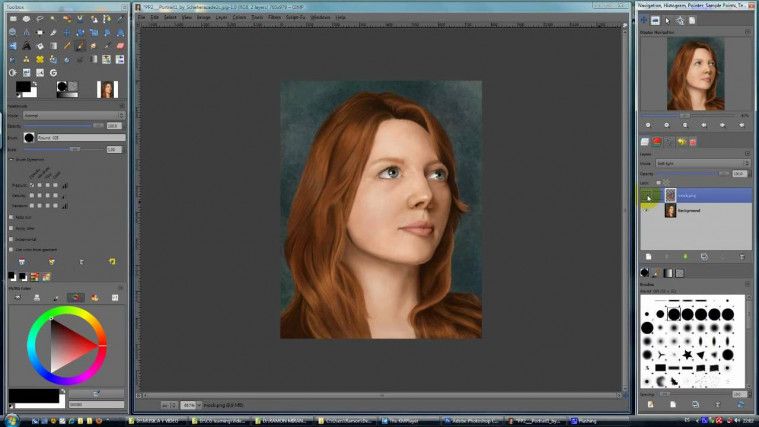
Task: Click the HTML notation input field
Action: [96, 404]
